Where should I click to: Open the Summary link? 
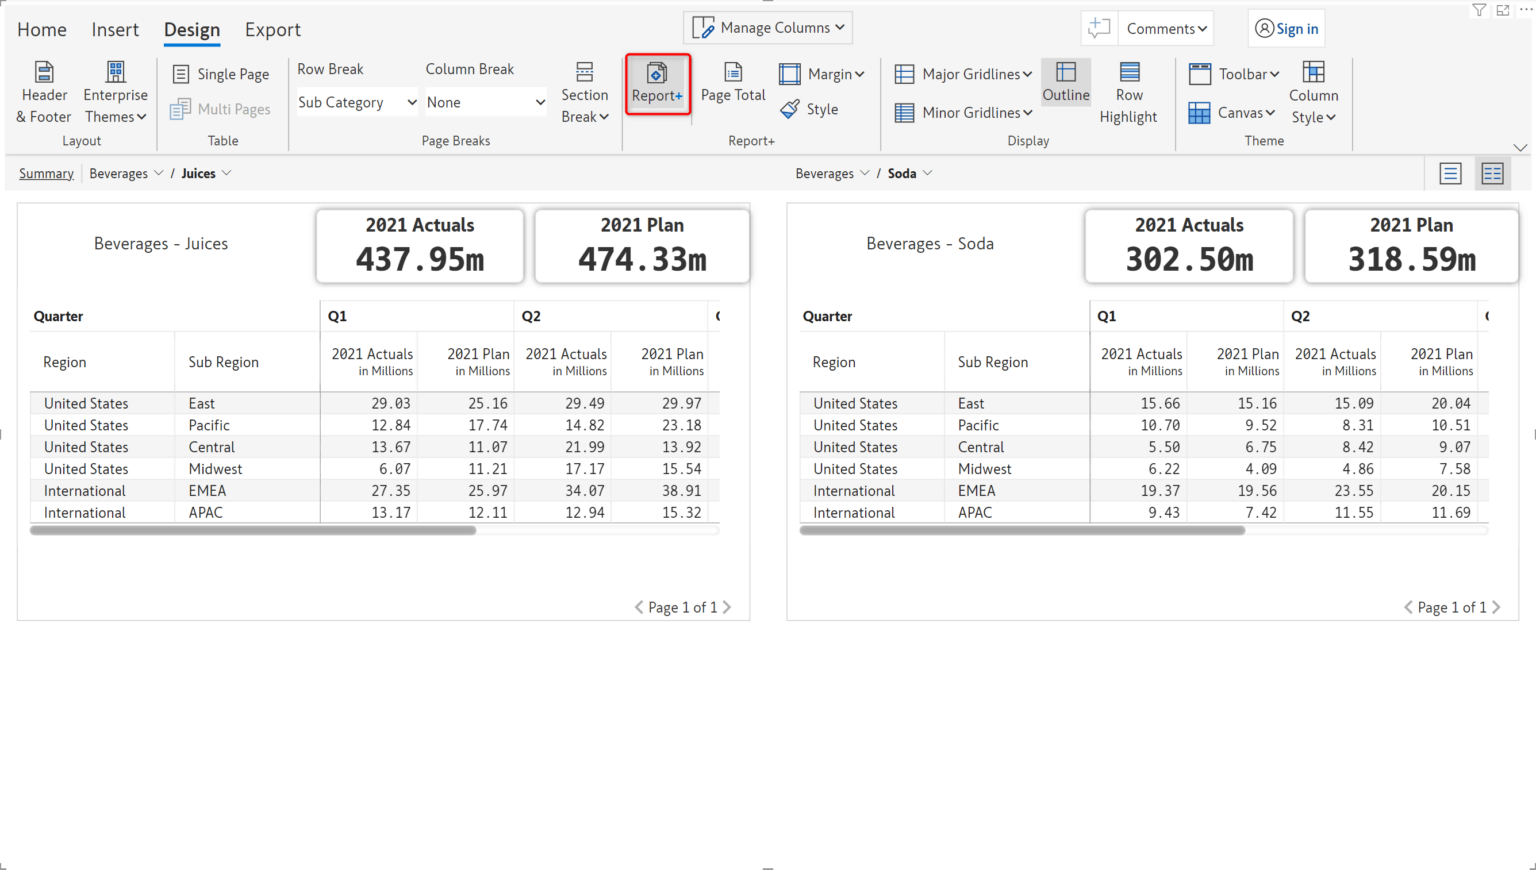point(46,173)
